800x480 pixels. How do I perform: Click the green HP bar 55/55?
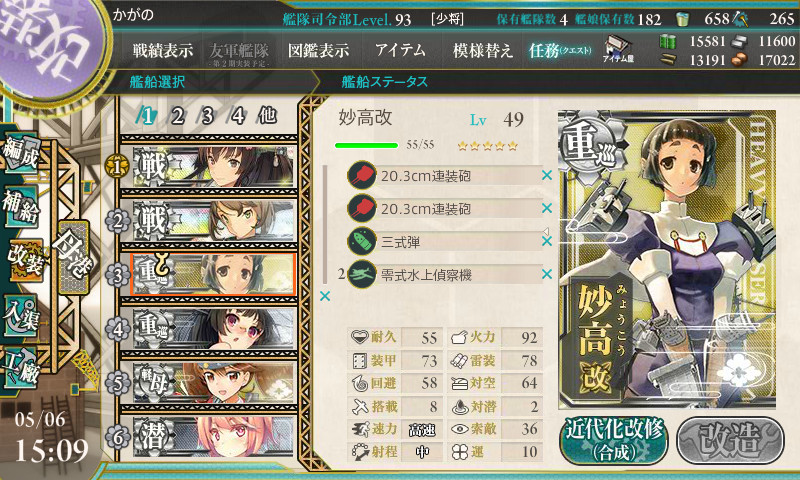coord(366,145)
